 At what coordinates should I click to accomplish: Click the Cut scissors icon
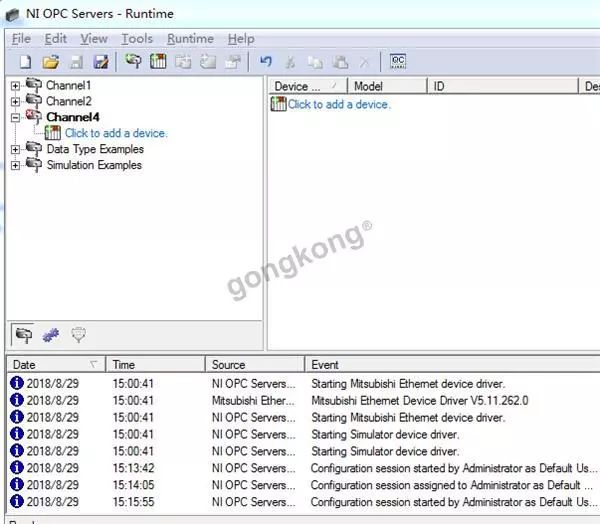click(290, 62)
